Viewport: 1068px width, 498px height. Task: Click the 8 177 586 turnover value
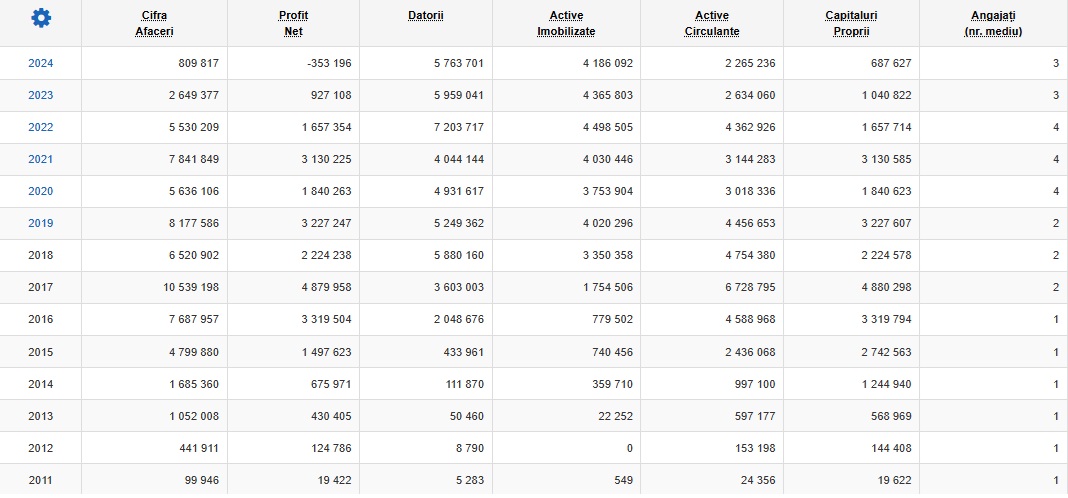tap(193, 223)
